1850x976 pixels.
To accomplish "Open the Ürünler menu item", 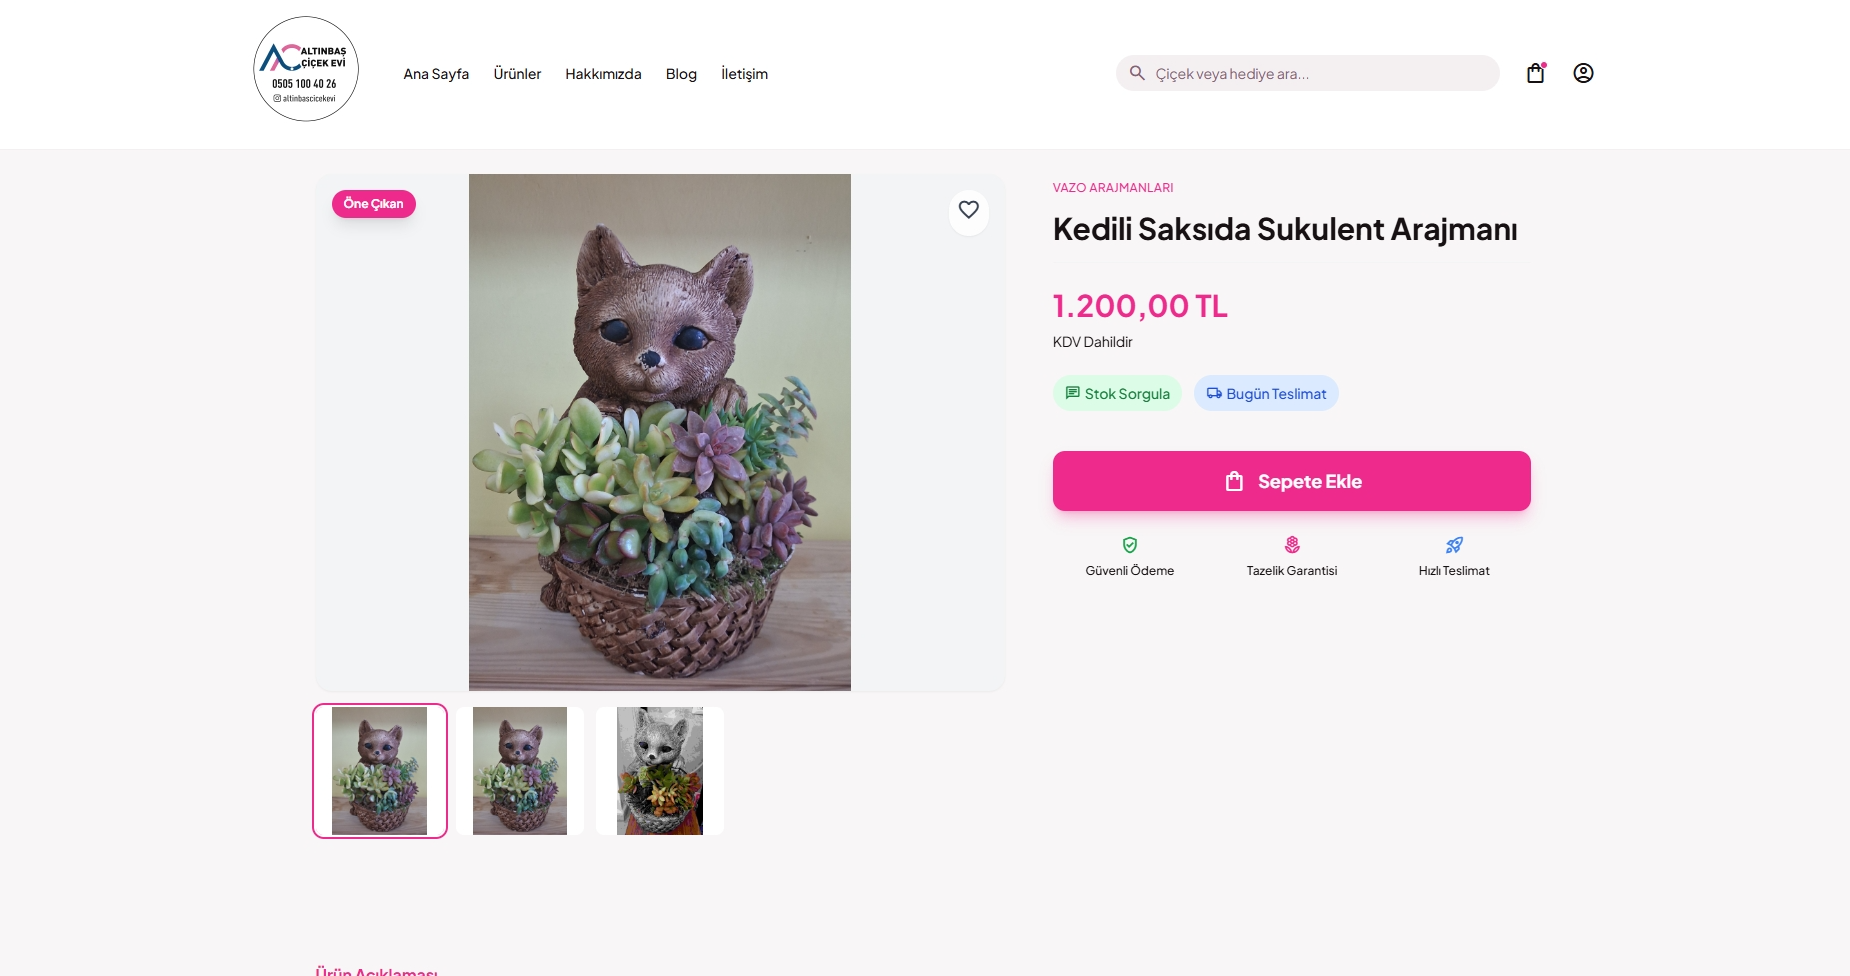I will coord(517,74).
